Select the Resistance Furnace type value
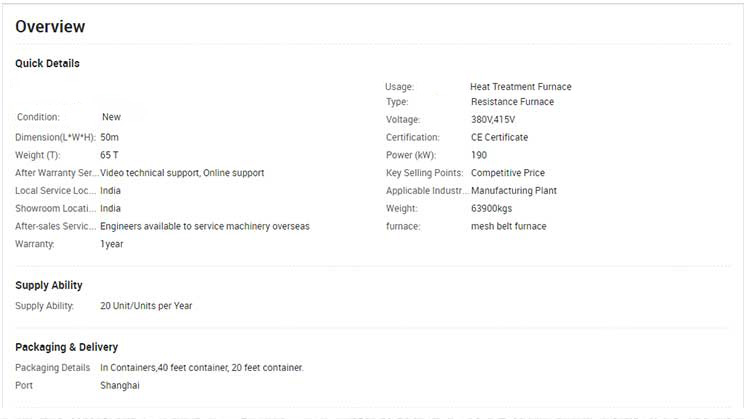750x419 pixels. [x=512, y=102]
